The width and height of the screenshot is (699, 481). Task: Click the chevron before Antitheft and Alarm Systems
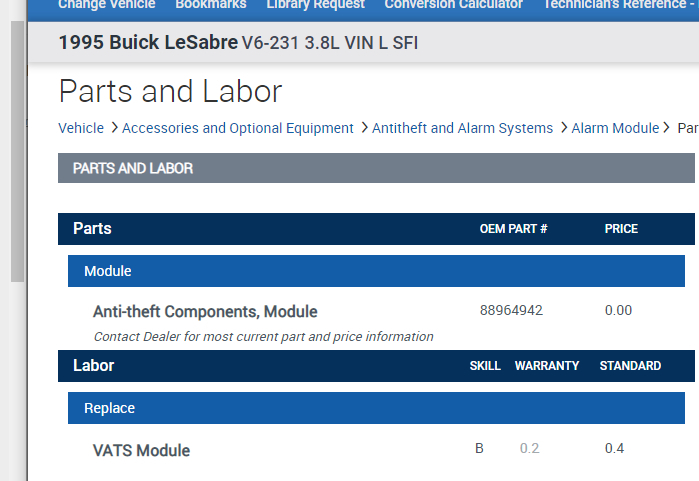363,128
